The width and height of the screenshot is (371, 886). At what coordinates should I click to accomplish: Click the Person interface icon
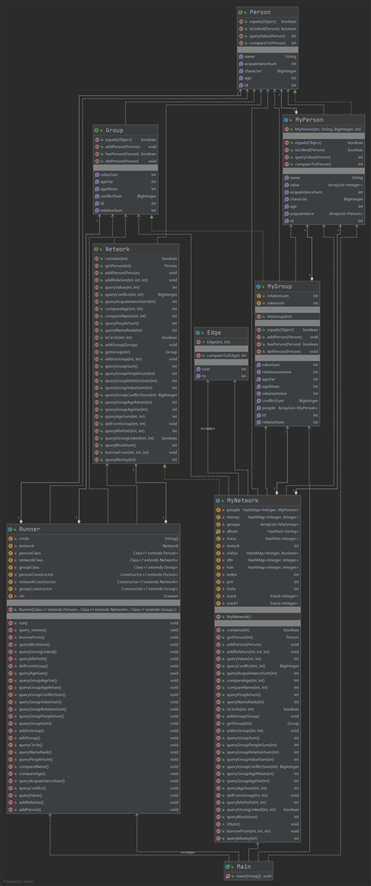[x=241, y=12]
